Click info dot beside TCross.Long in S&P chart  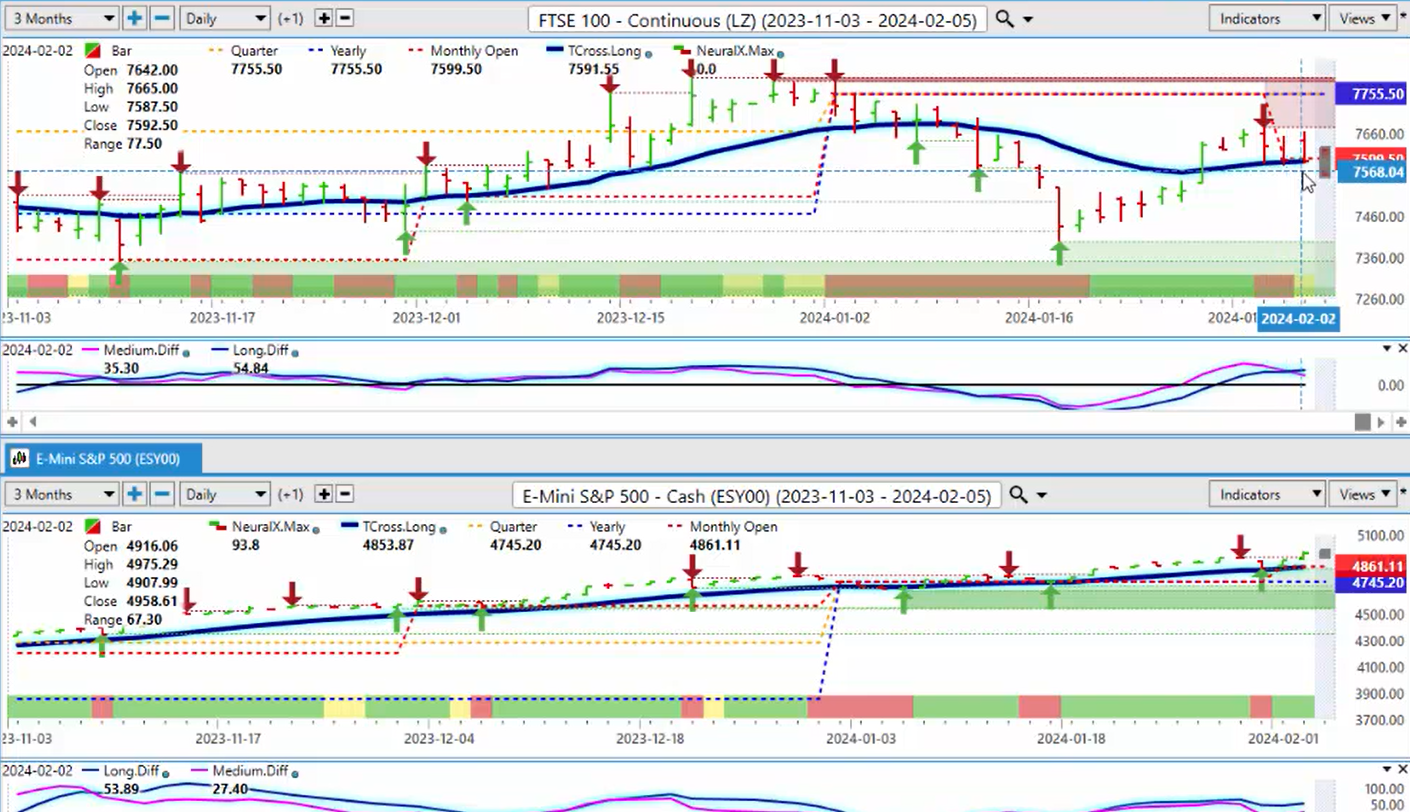(x=443, y=530)
